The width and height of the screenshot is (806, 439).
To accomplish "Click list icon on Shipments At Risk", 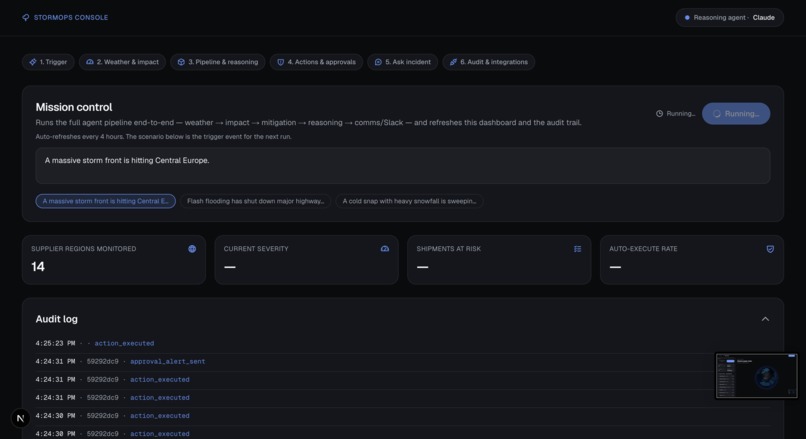I will [x=577, y=249].
